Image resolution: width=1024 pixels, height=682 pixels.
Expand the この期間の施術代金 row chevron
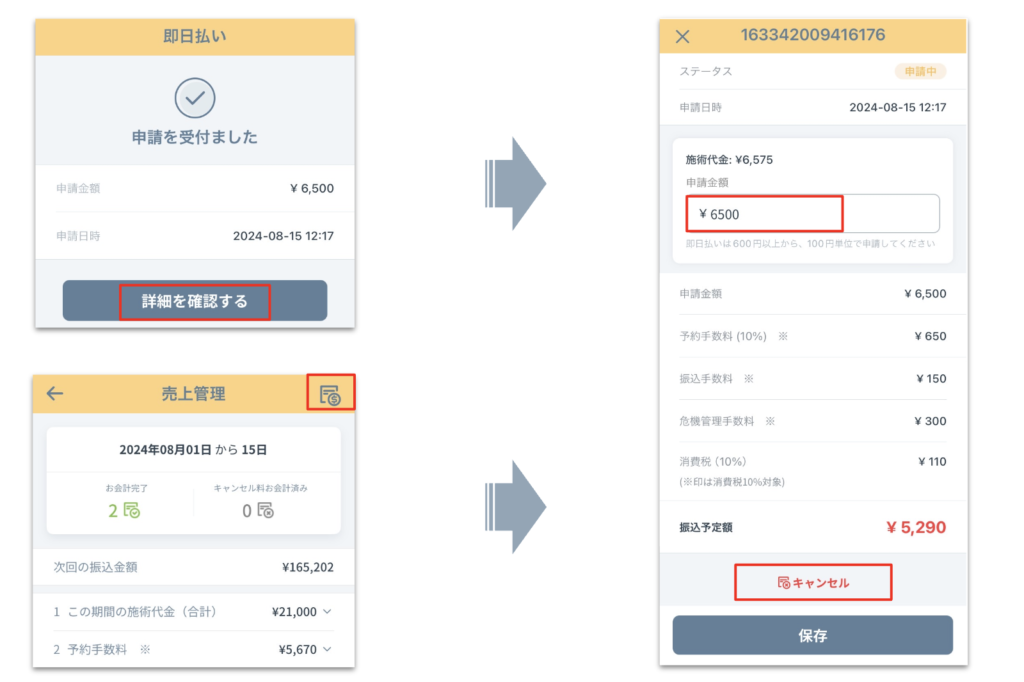328,612
